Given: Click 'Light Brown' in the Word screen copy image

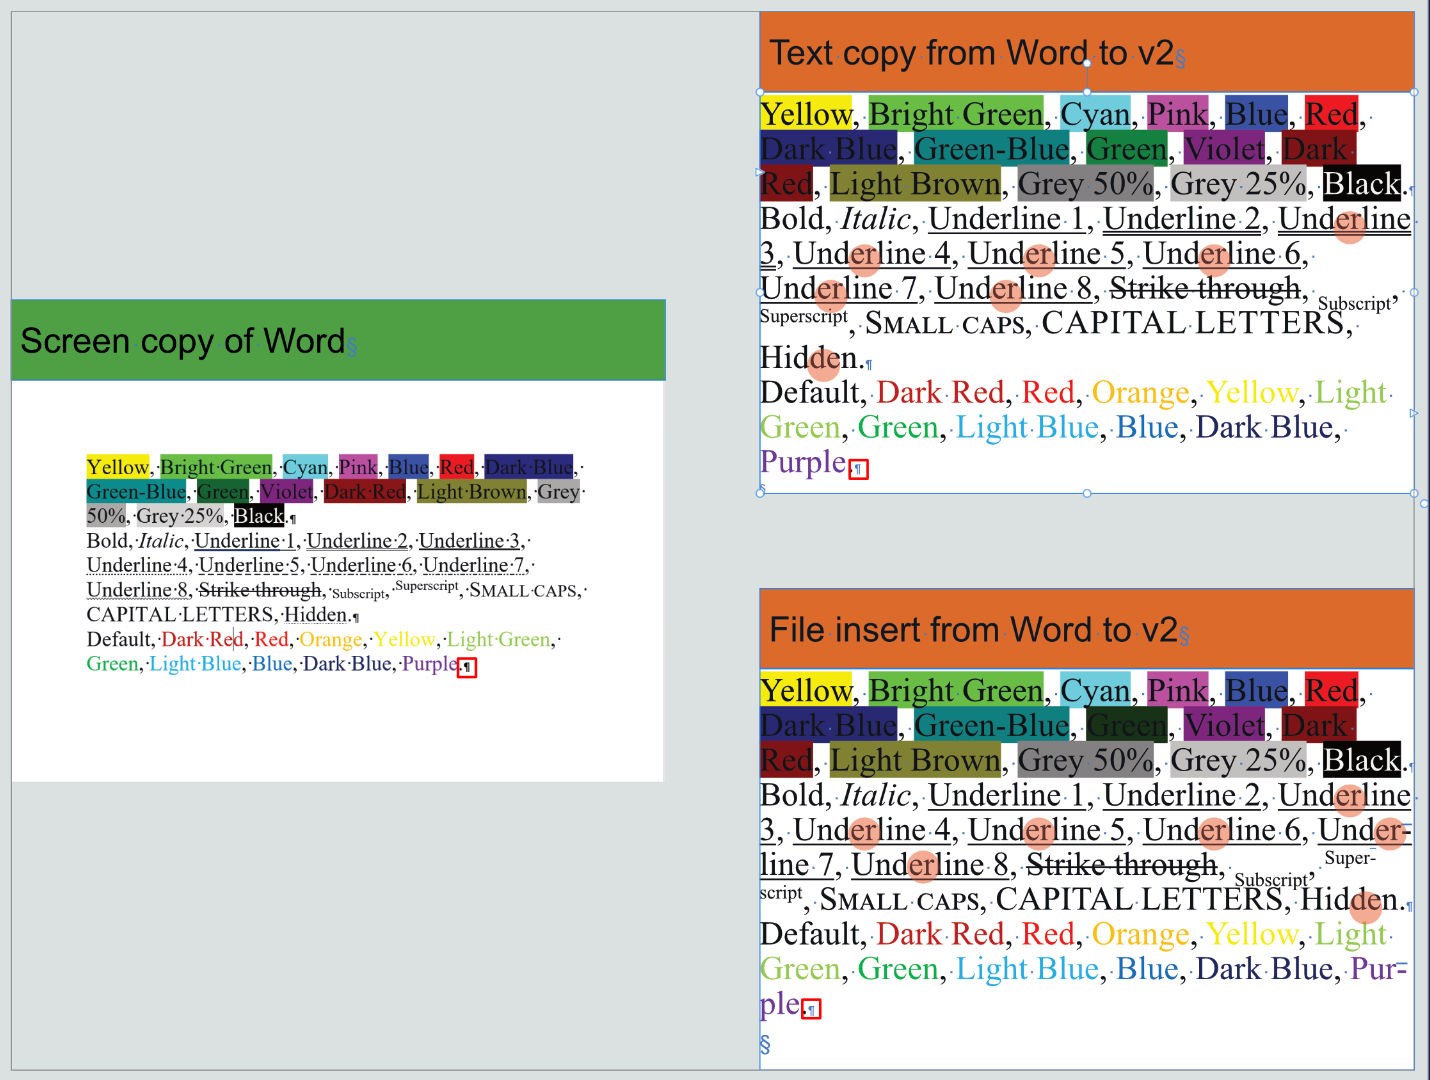Looking at the screenshot, I should pyautogui.click(x=471, y=491).
